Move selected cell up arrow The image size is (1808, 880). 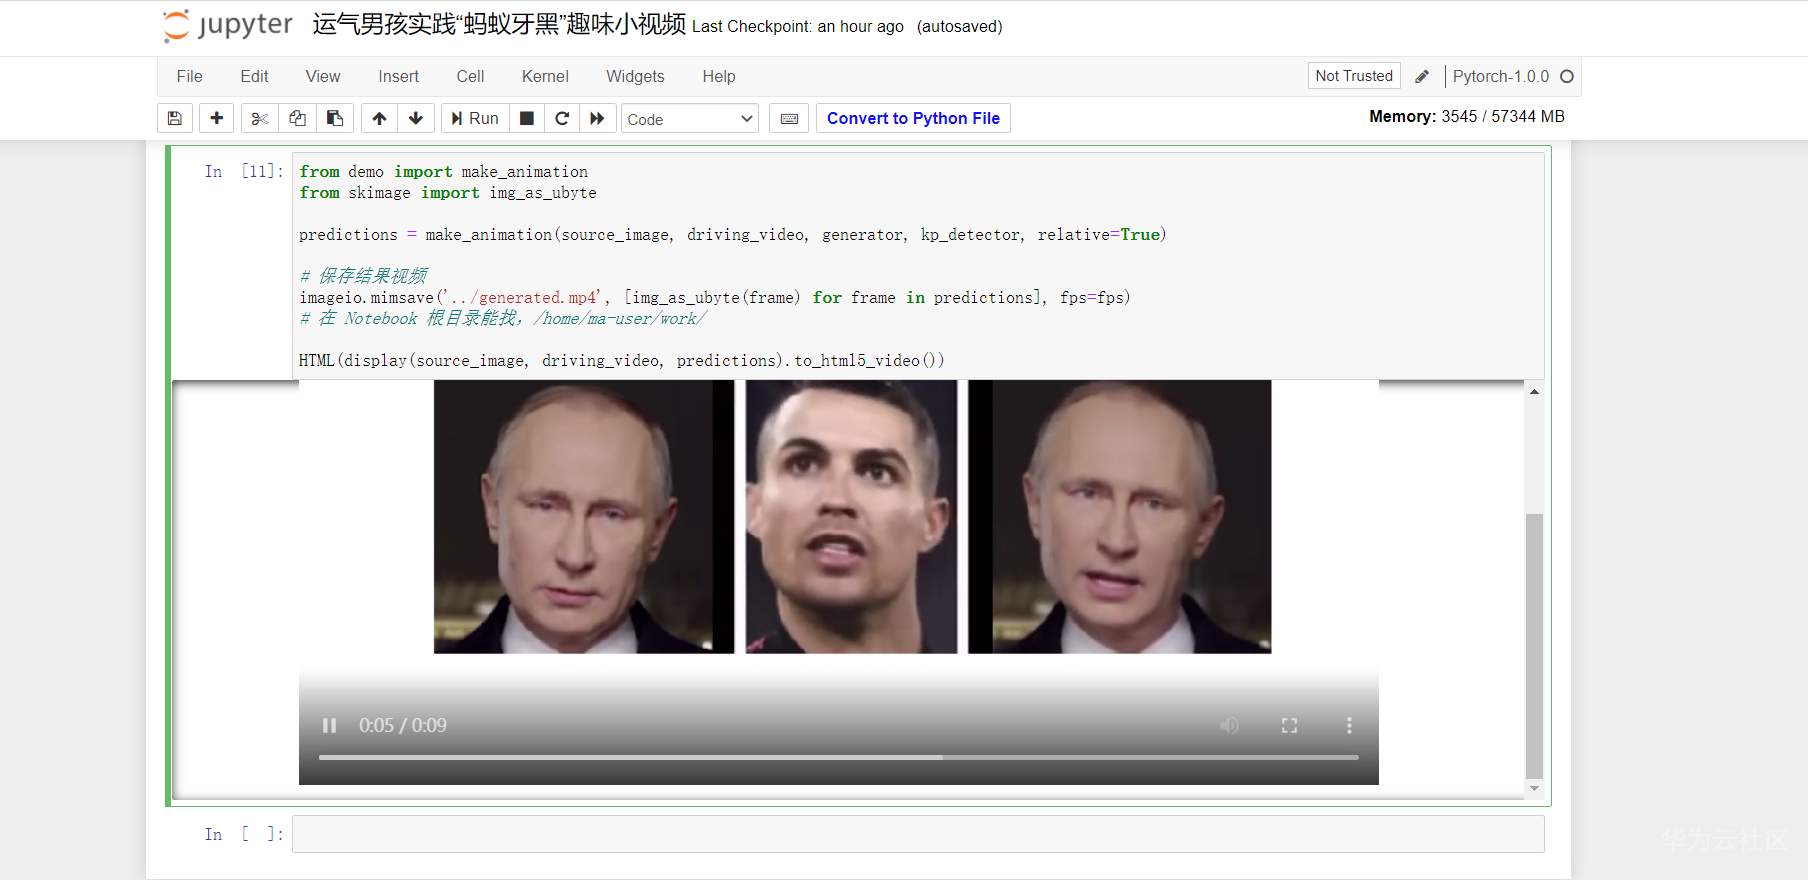tap(379, 118)
